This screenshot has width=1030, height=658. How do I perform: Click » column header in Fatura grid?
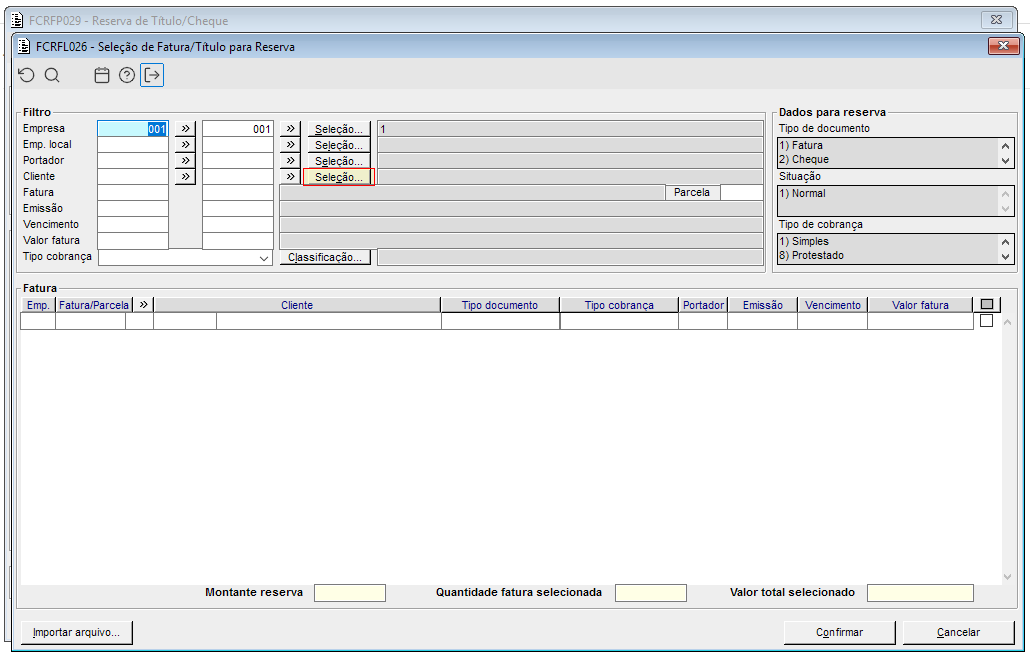click(143, 305)
